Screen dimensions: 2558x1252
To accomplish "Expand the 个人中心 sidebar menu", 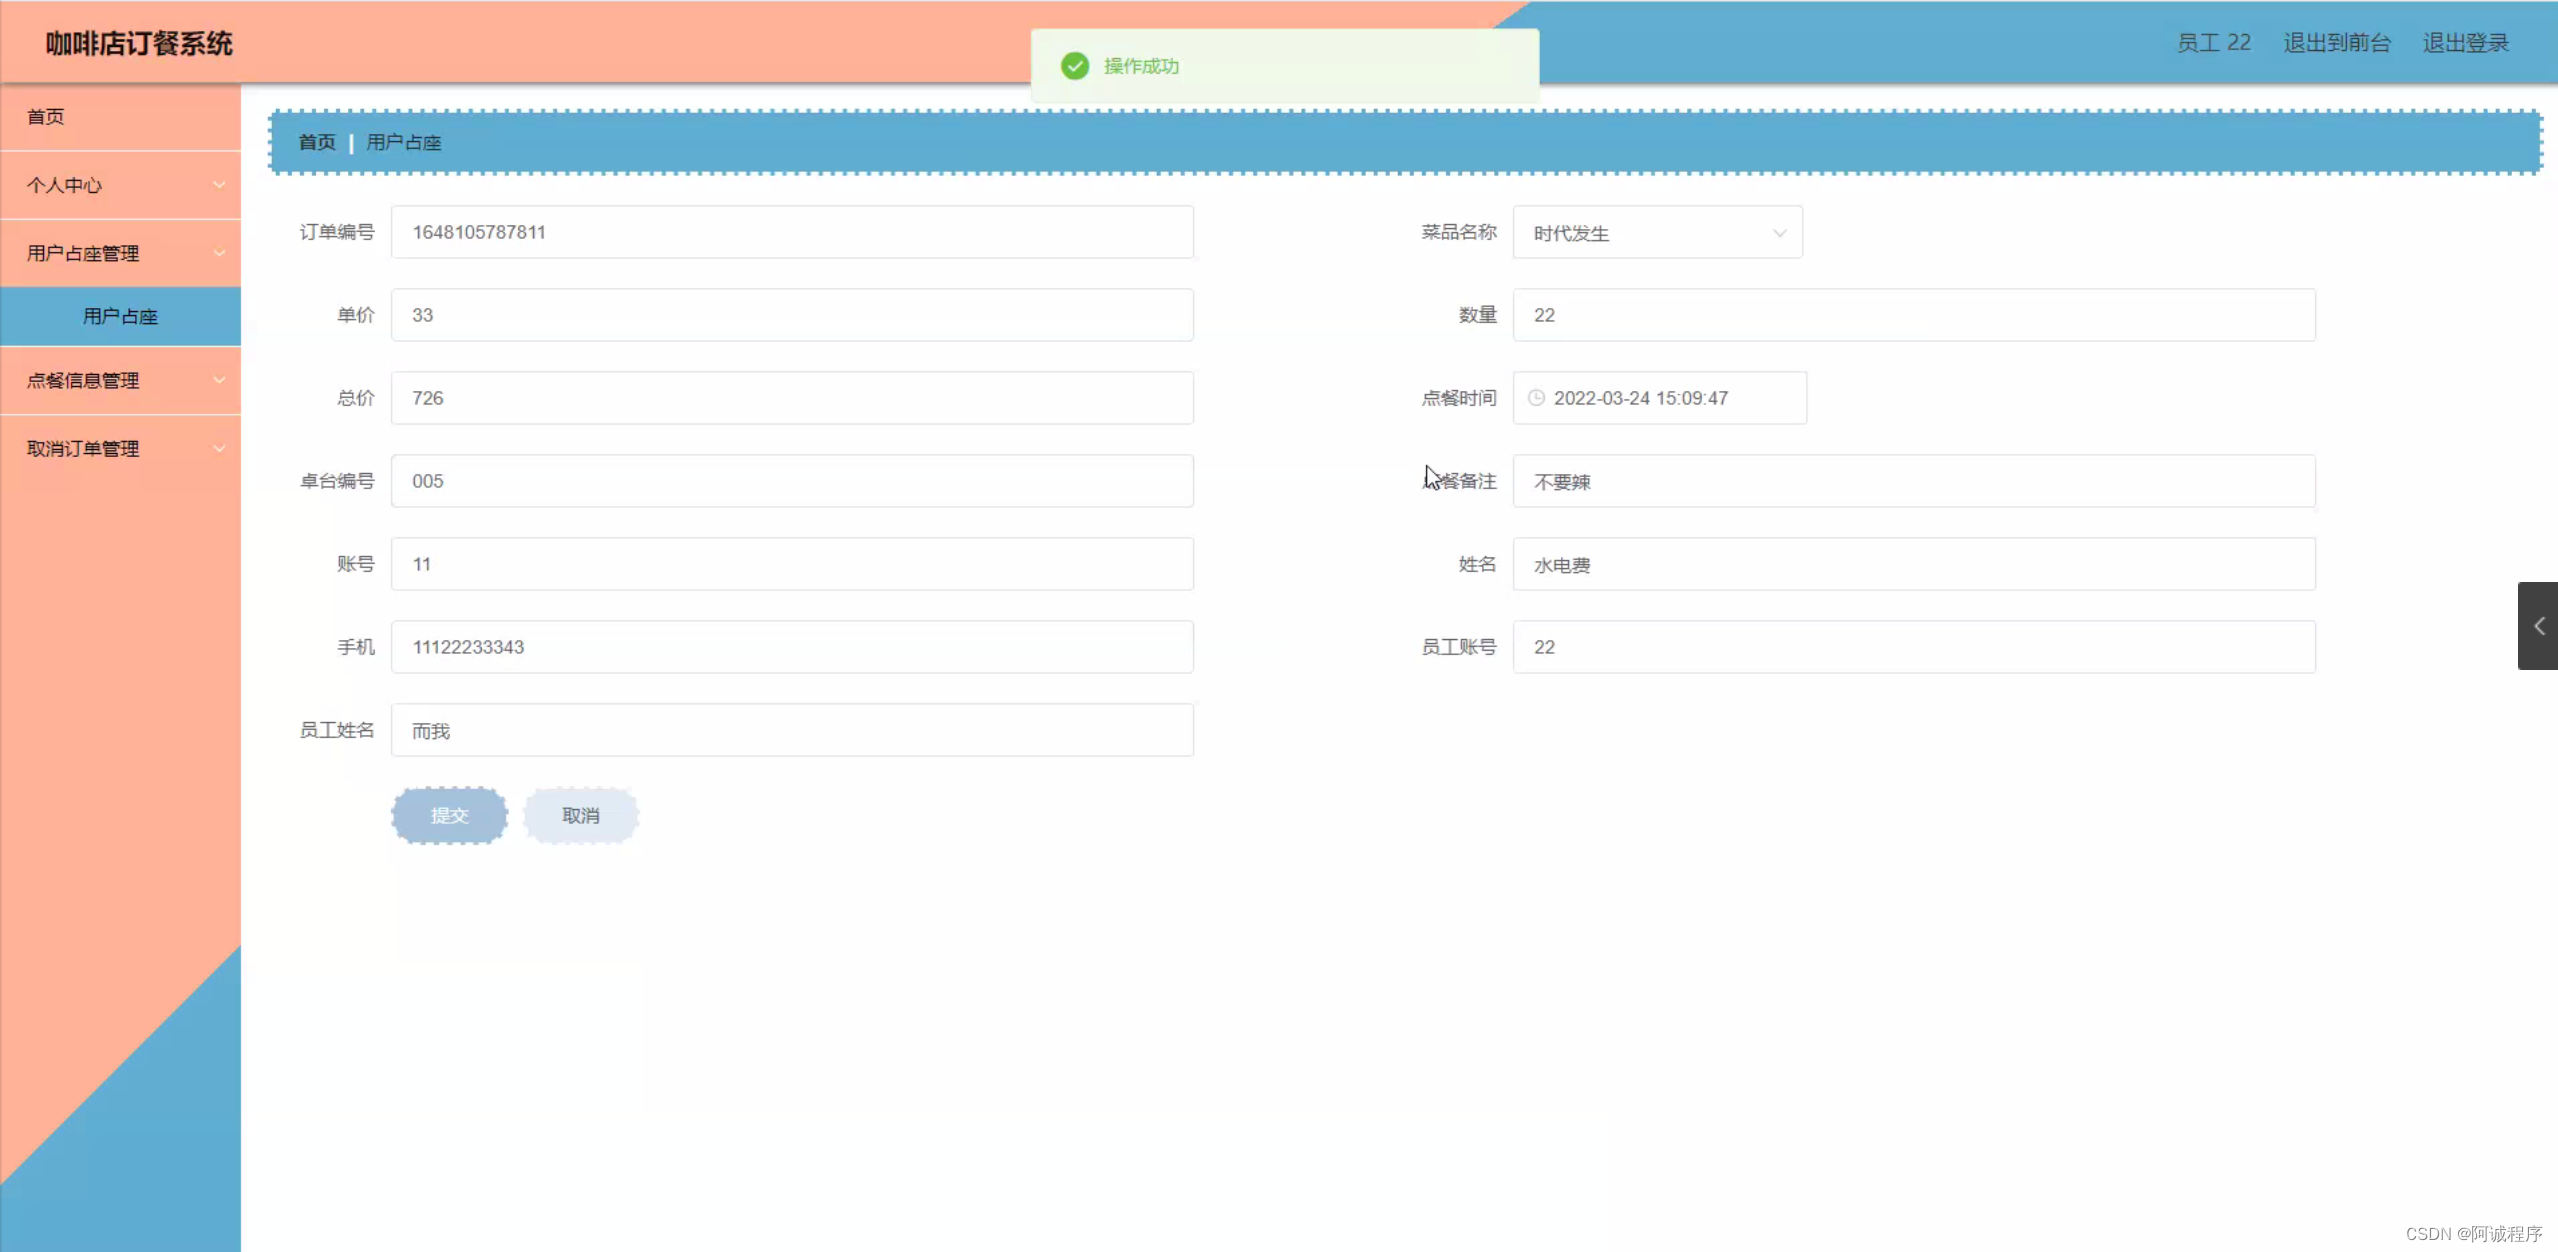I will (x=120, y=185).
